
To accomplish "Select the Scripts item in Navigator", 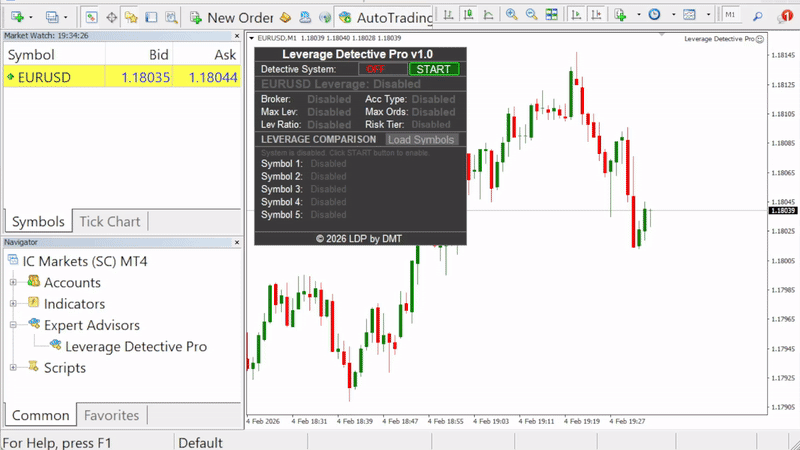I will 65,368.
